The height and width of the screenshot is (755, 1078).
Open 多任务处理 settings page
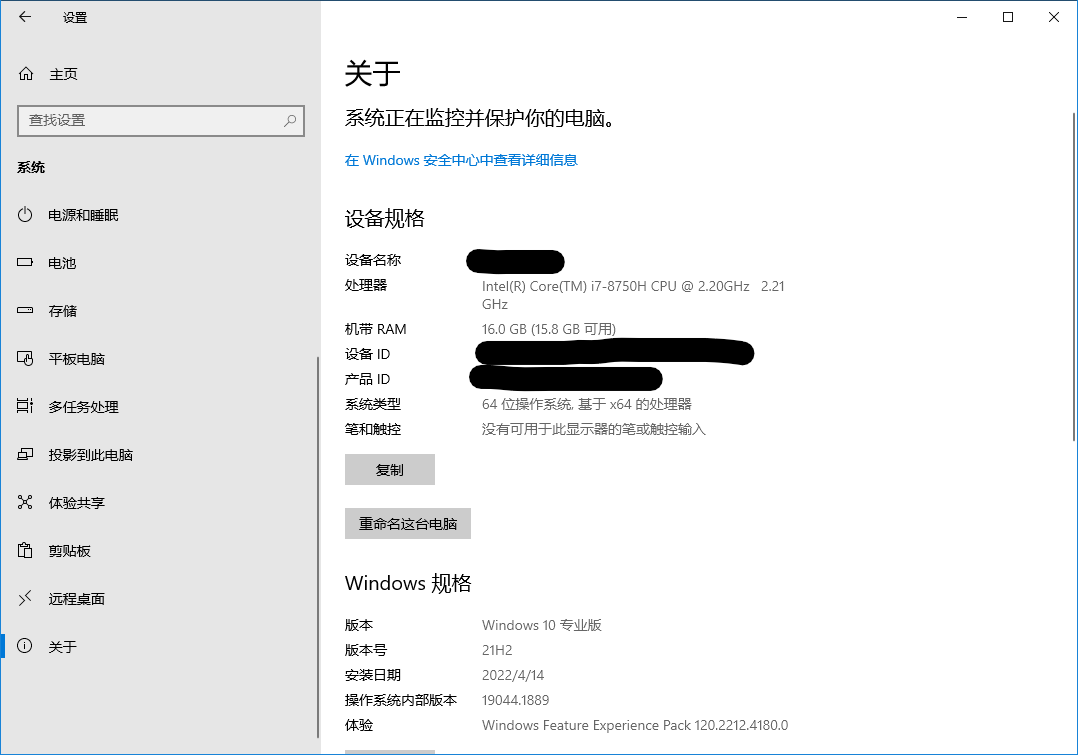pos(160,407)
